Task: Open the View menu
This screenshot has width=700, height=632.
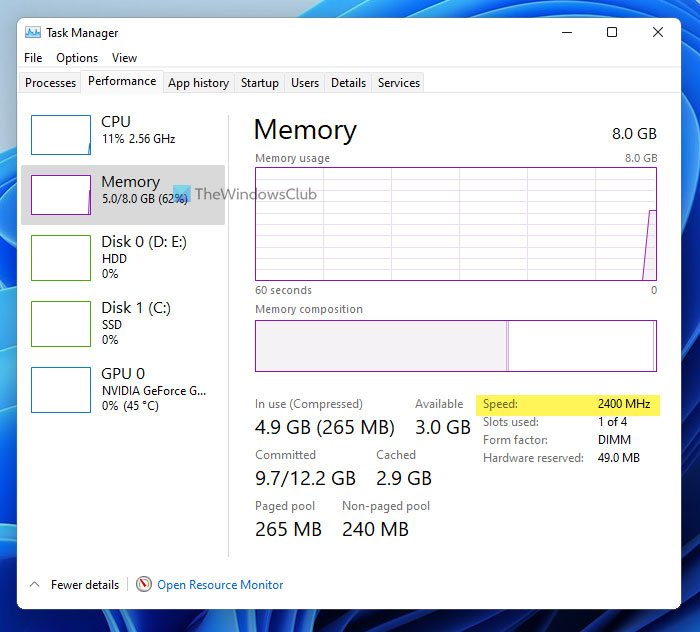Action: (124, 58)
